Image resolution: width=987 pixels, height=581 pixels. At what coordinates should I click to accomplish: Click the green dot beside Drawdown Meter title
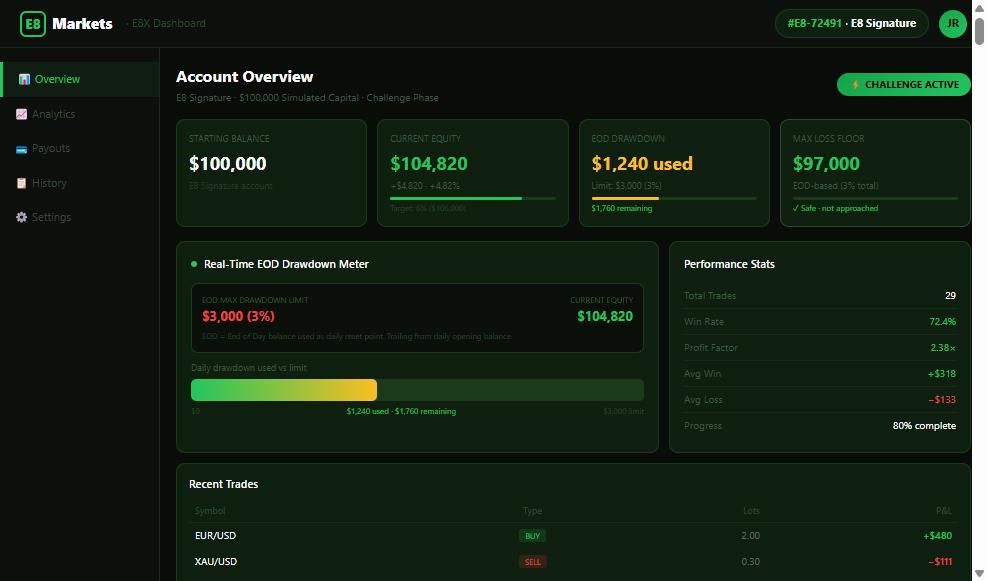pyautogui.click(x=194, y=264)
